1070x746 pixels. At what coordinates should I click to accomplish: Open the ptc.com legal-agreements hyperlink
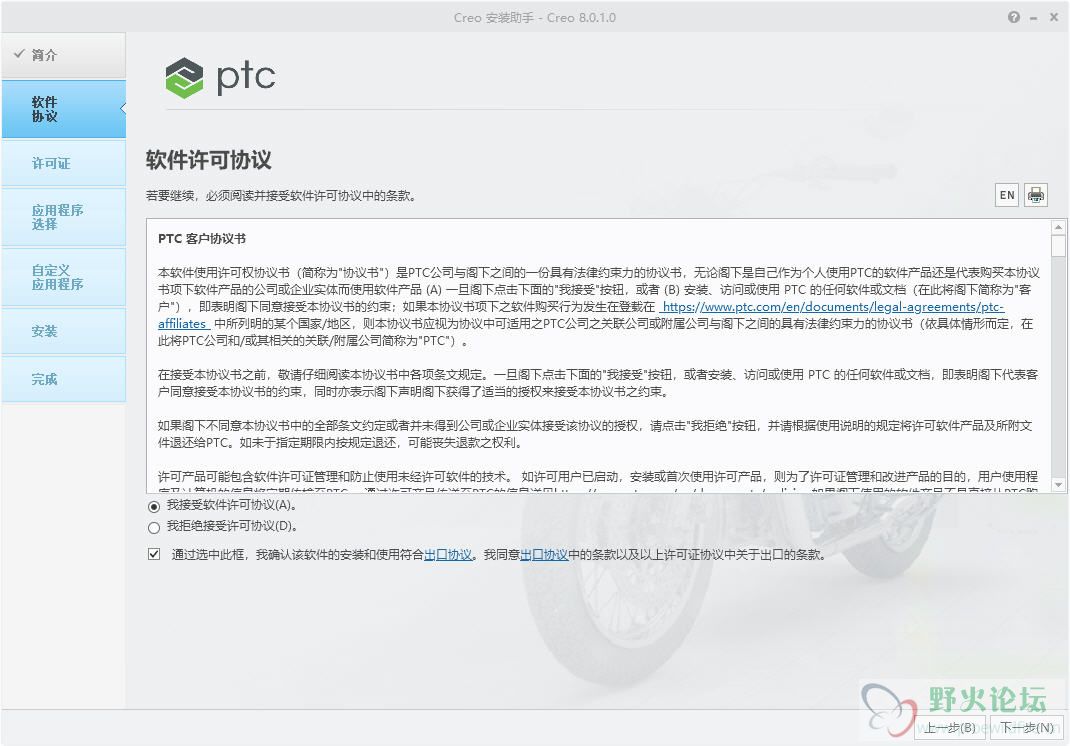[x=833, y=307]
